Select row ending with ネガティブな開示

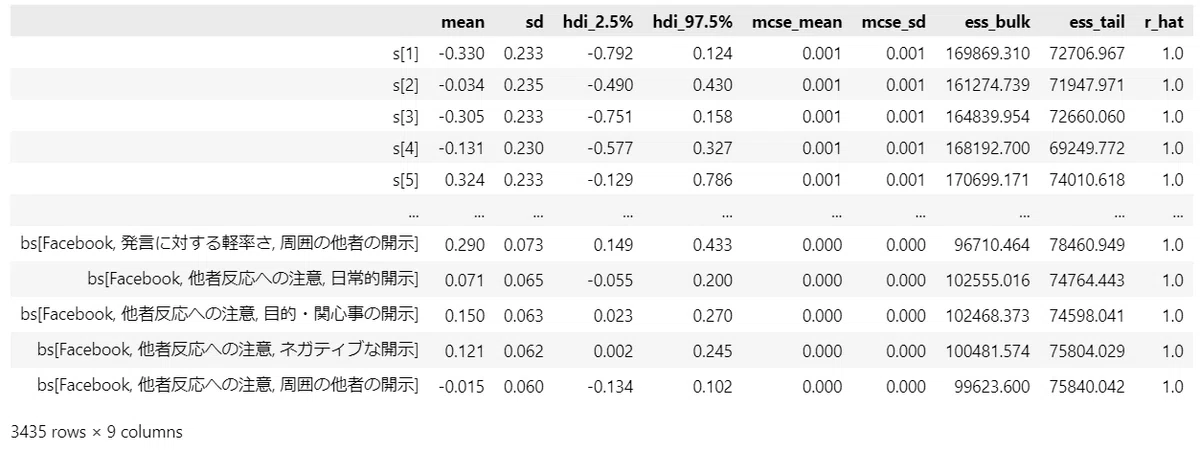(x=600, y=350)
